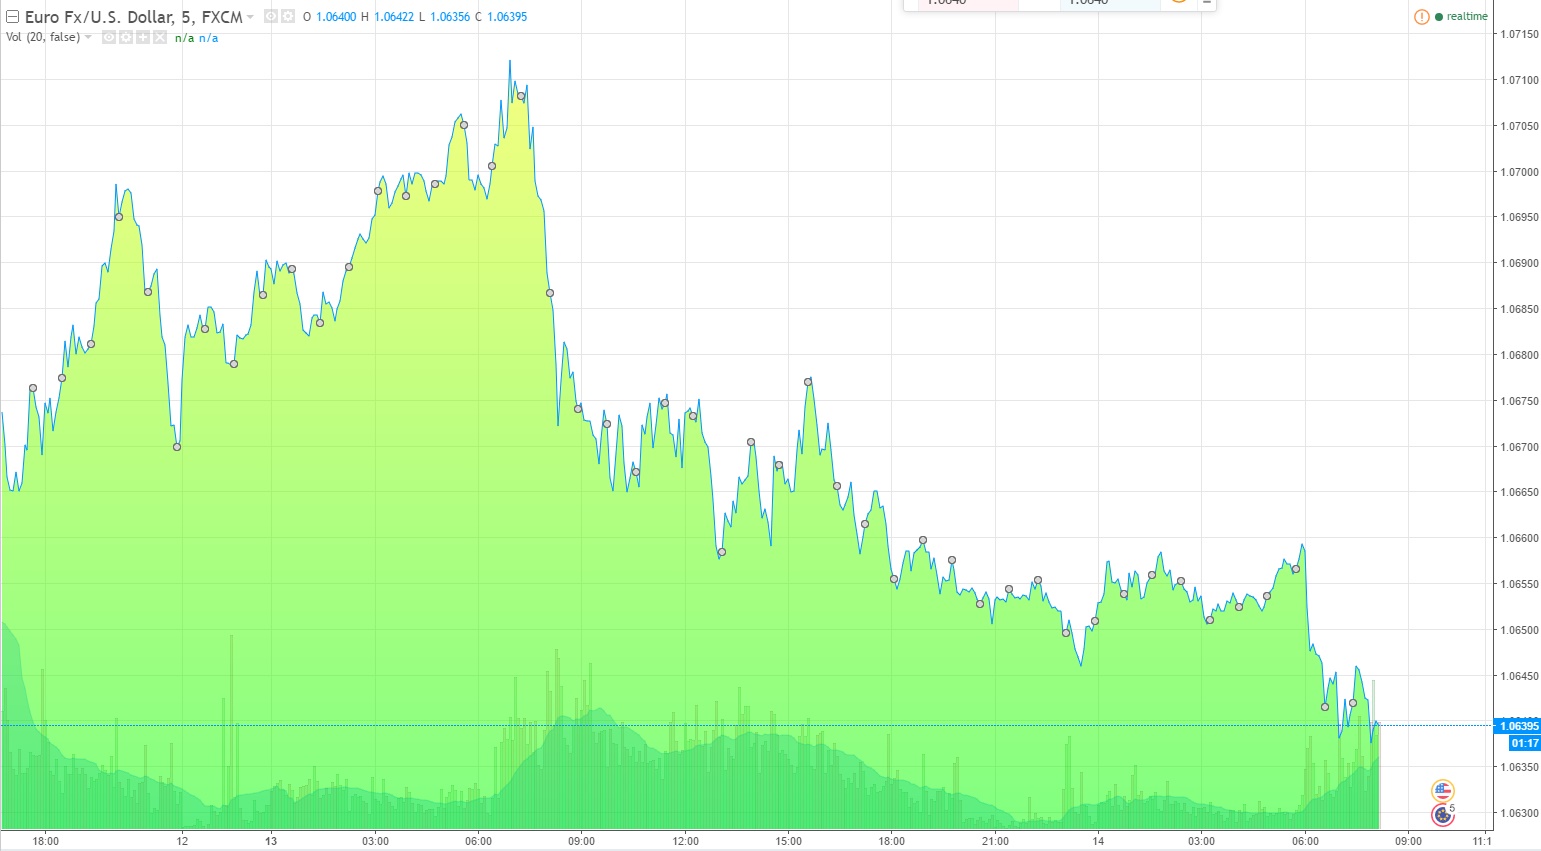The height and width of the screenshot is (851, 1541).
Task: Click the close value 1.06395 in legend
Action: 507,17
